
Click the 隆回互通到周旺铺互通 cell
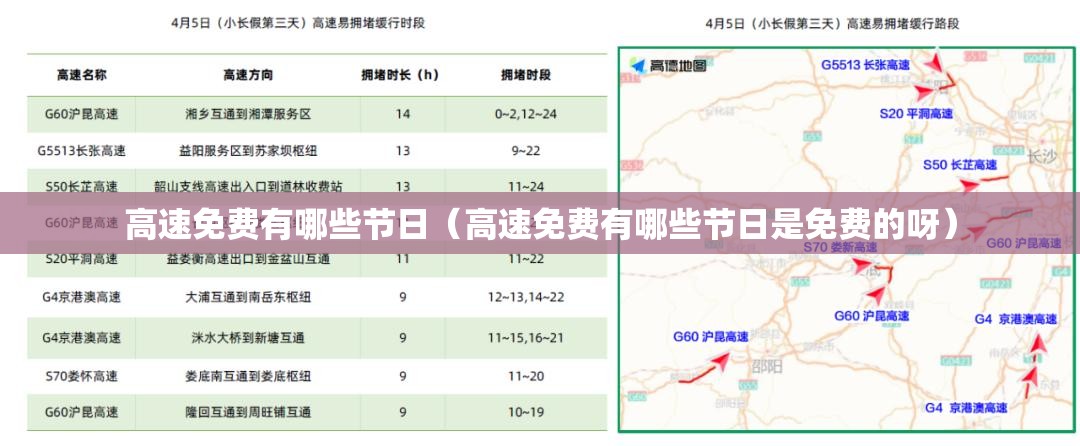pos(248,412)
